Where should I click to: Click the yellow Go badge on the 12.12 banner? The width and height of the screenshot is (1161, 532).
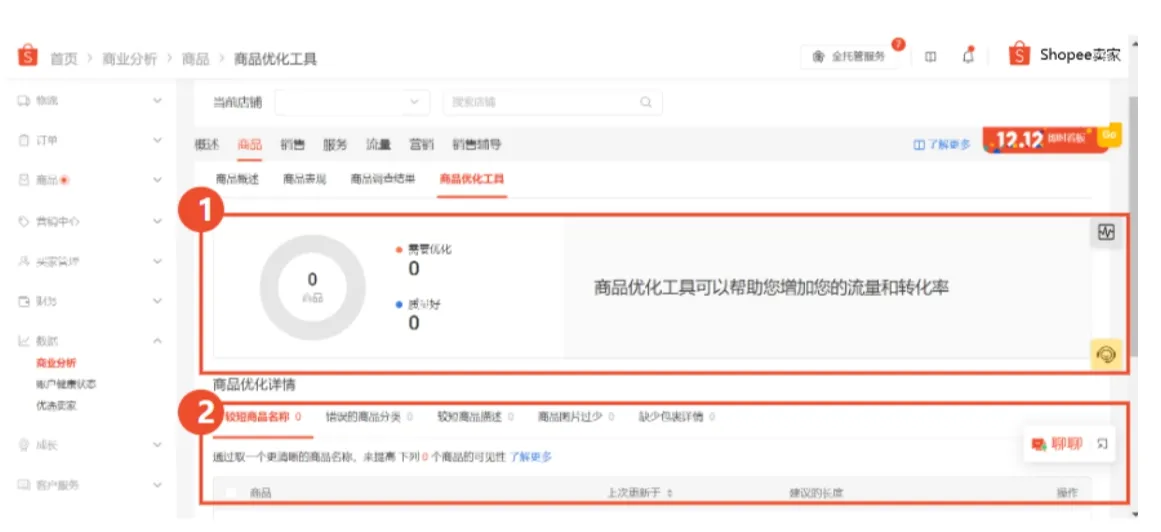(1109, 134)
